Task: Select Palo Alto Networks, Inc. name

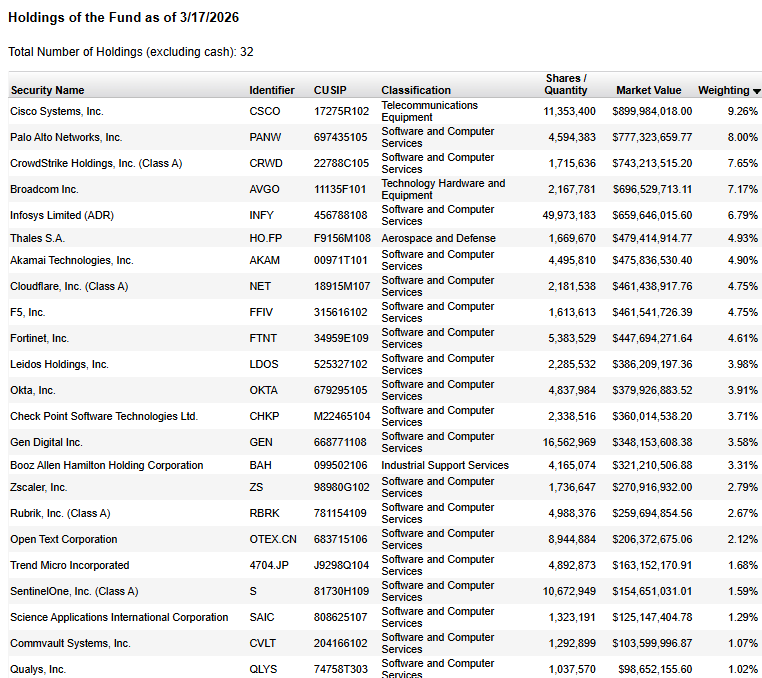Action: (x=66, y=138)
